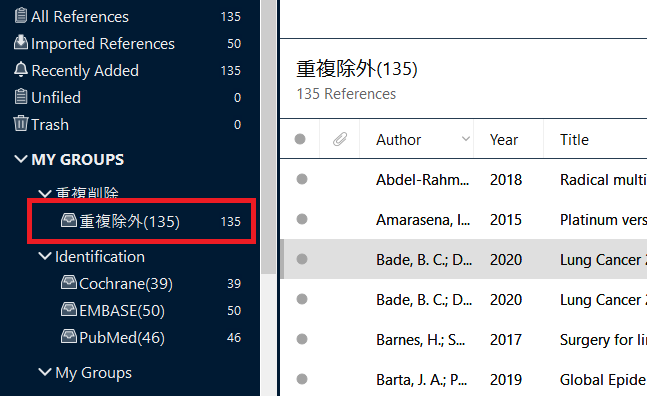Click the year 2018 cell
Screen dimensions: 647x396
506,180
